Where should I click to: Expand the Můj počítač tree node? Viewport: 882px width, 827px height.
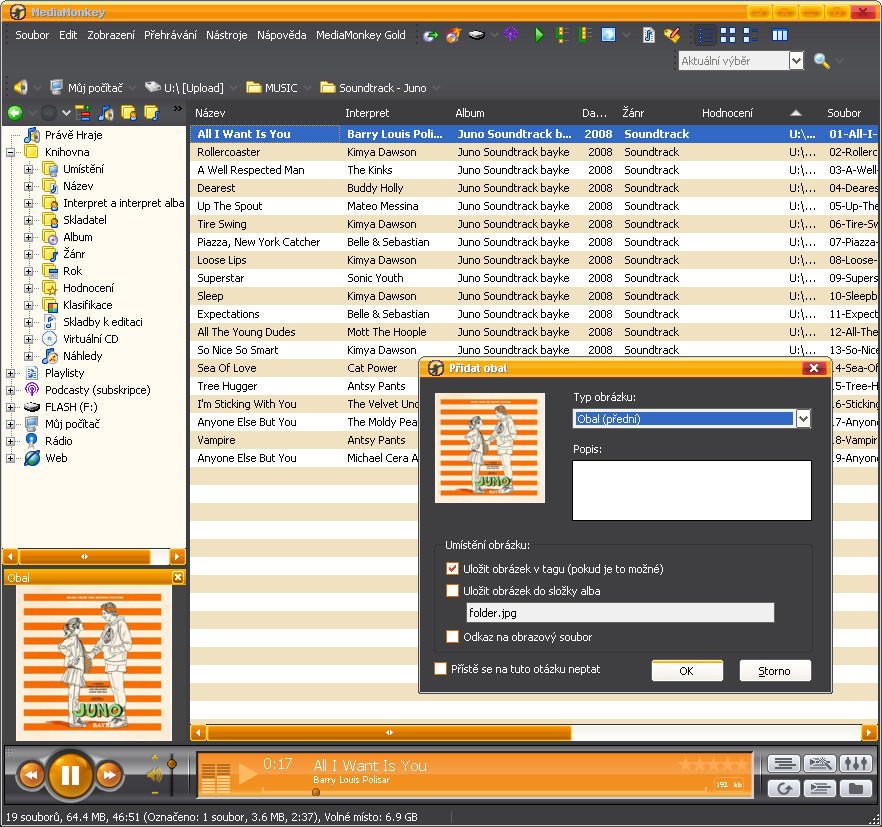click(x=10, y=424)
